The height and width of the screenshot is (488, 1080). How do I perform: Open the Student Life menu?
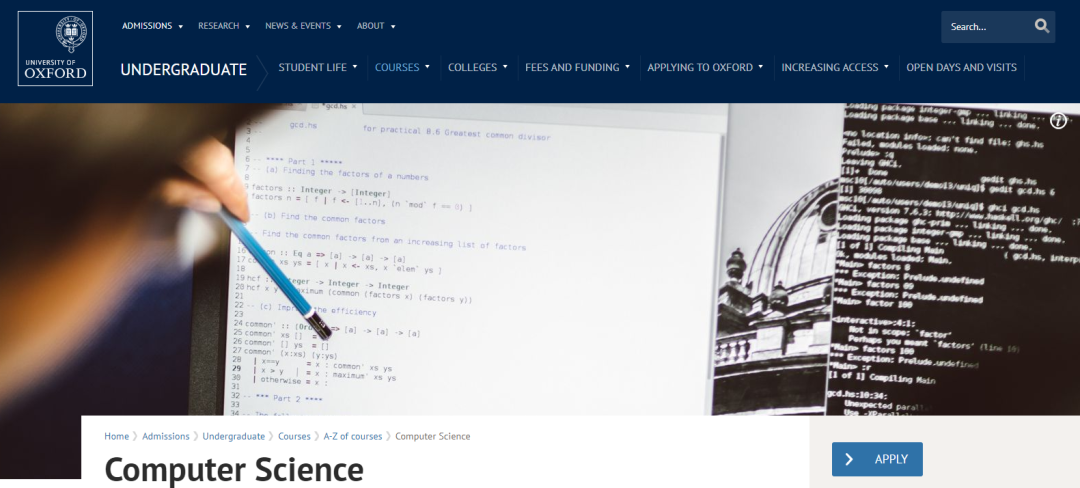click(318, 68)
